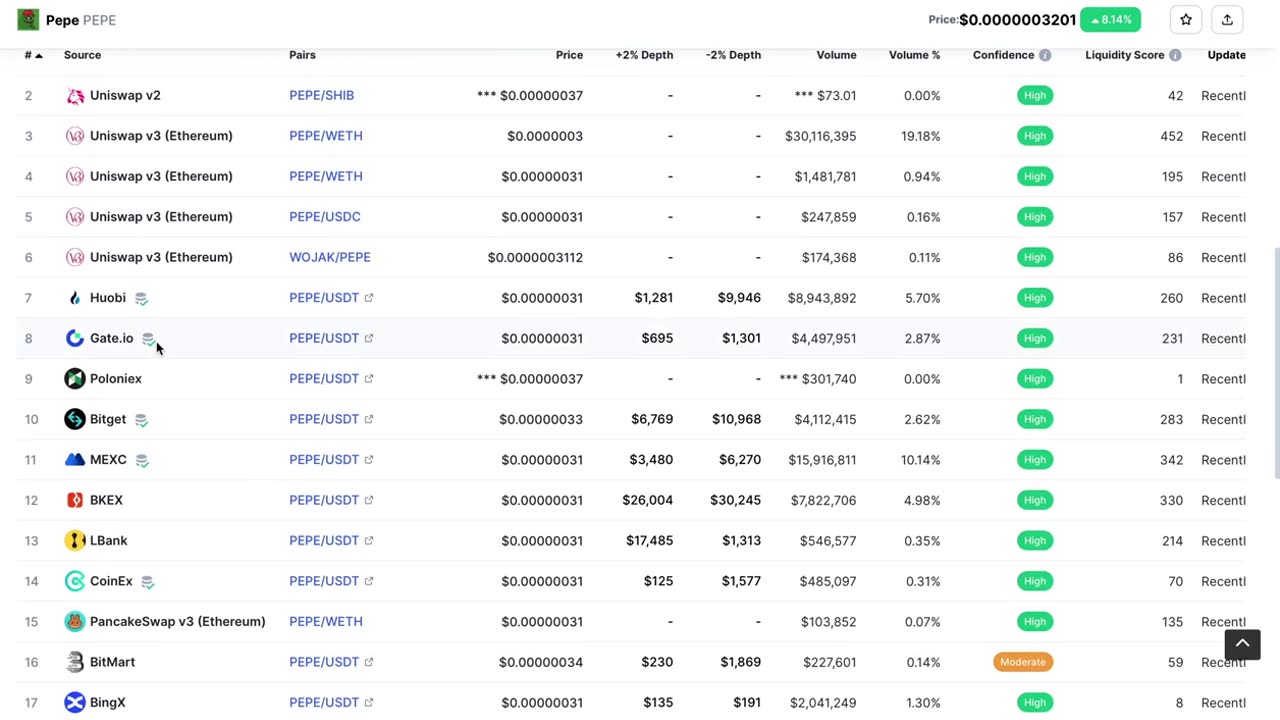
Task: Open PancakeSwap PEPE/WETH pair link
Action: 325,622
